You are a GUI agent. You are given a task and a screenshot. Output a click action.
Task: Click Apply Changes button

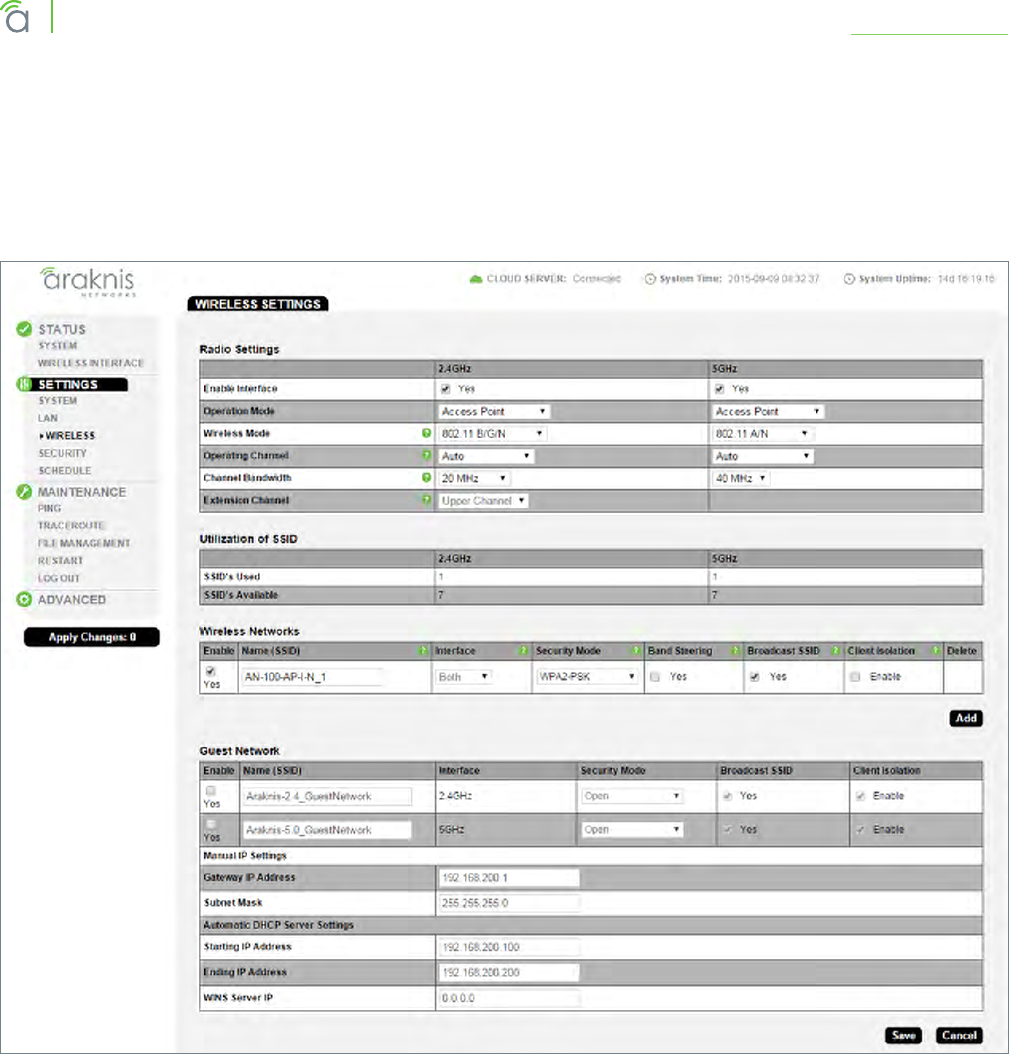click(92, 637)
